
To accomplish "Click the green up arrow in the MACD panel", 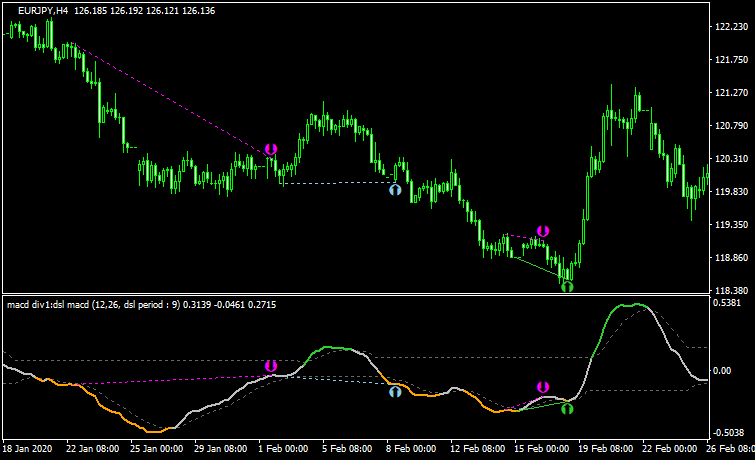I will pos(567,408).
